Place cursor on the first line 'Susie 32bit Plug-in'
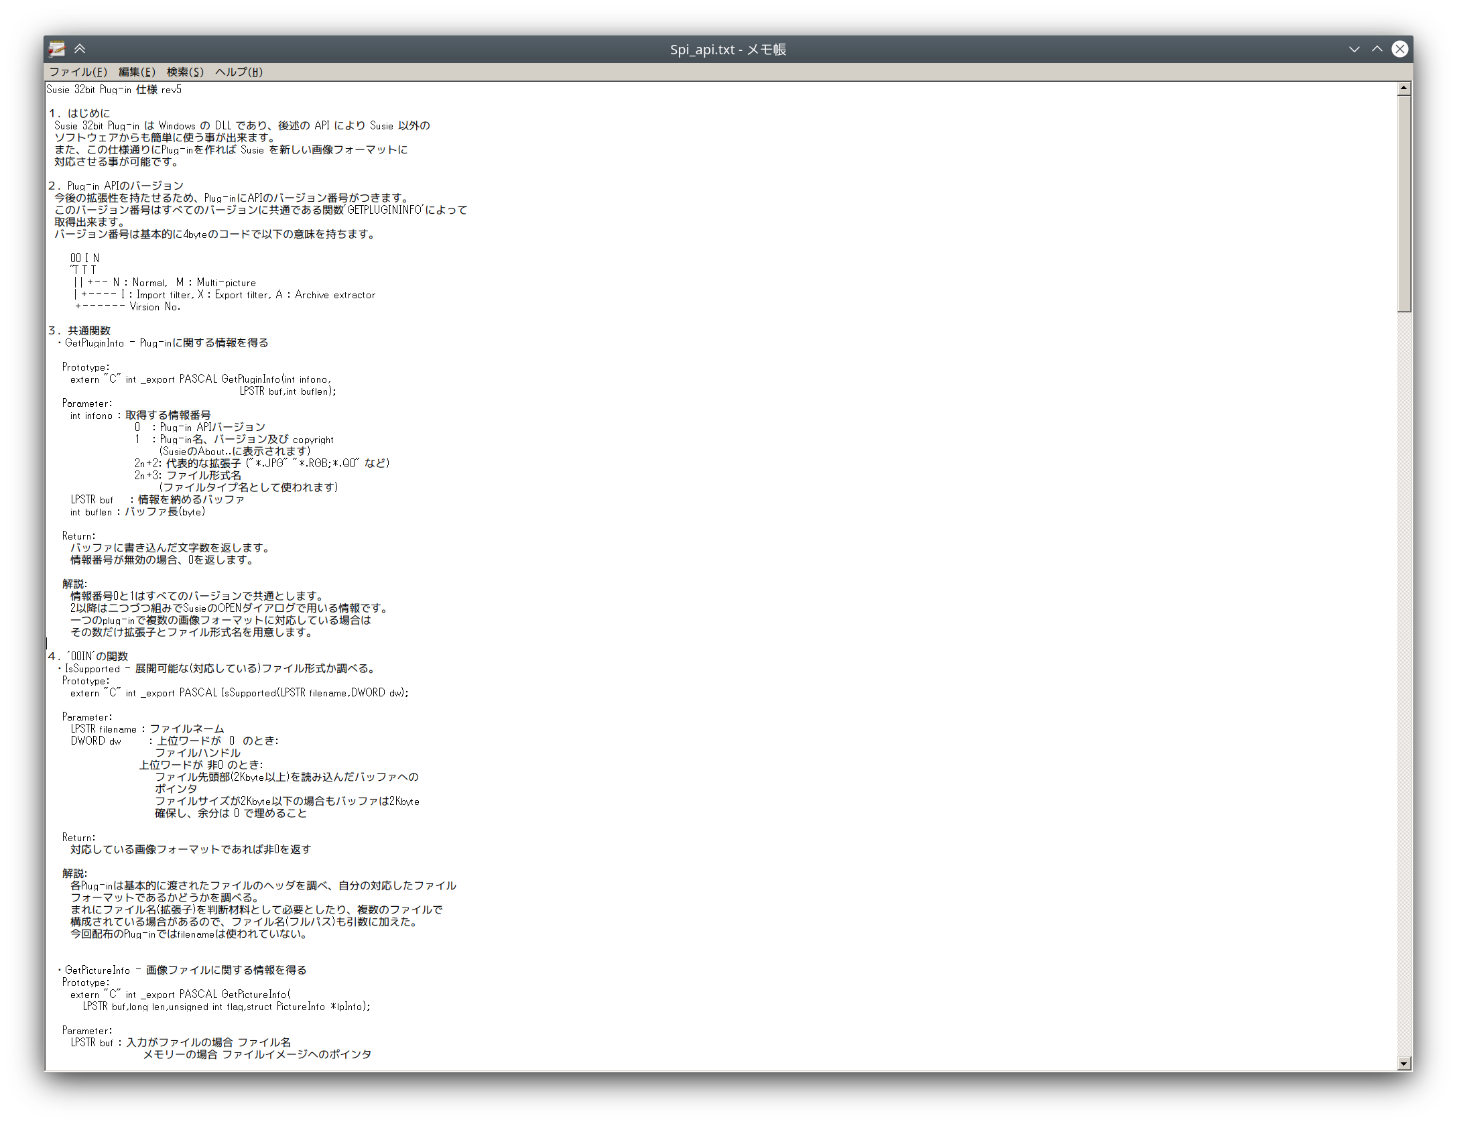1457x1124 pixels. coord(114,90)
